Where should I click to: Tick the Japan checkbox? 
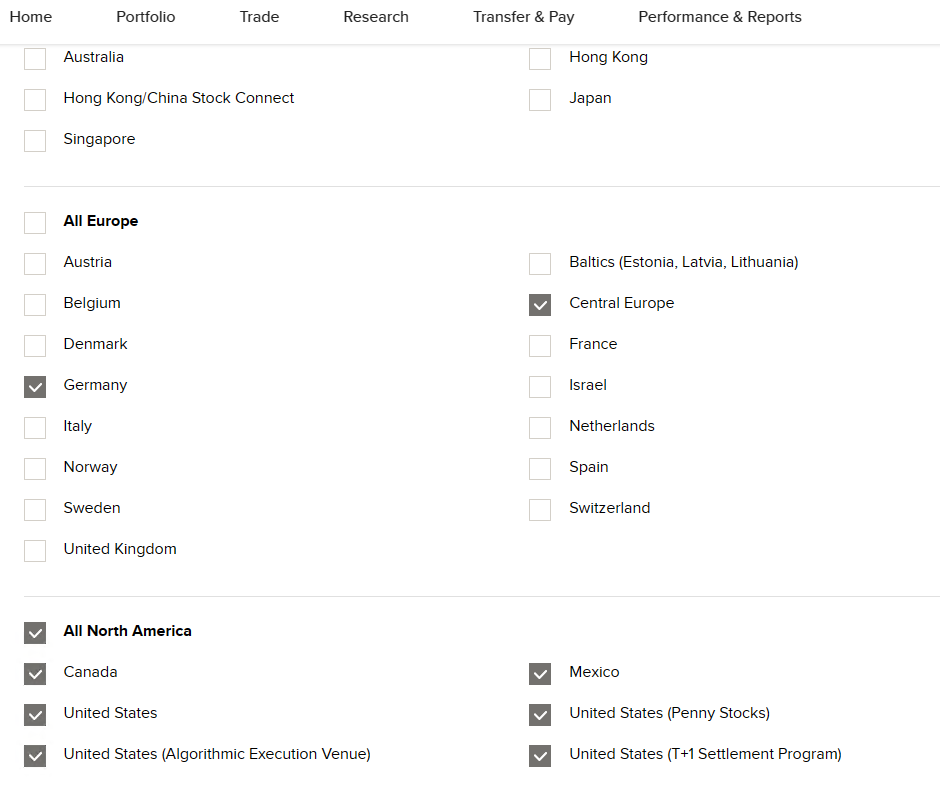(x=540, y=99)
